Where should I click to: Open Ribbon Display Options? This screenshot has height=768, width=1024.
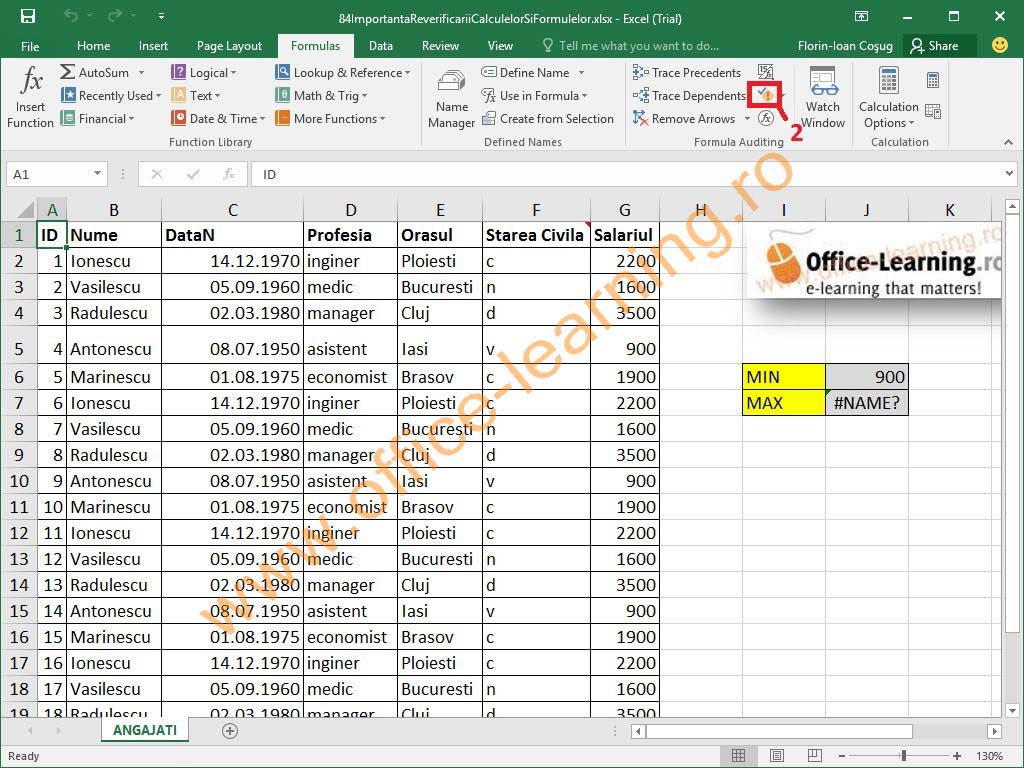(862, 17)
